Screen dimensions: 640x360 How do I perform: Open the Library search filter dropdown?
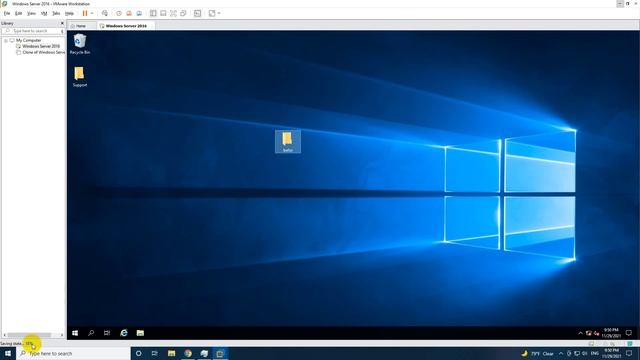pos(62,31)
